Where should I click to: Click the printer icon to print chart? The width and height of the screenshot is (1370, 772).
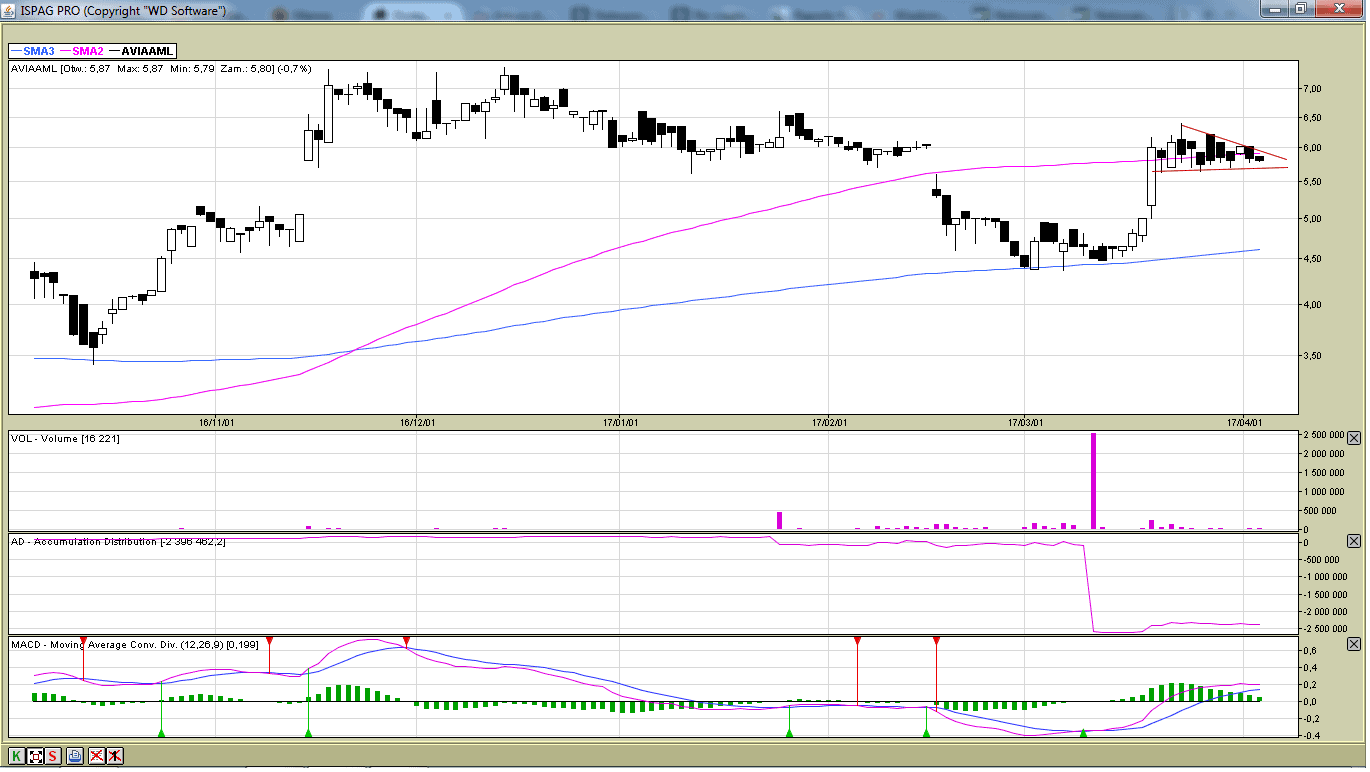[x=75, y=756]
